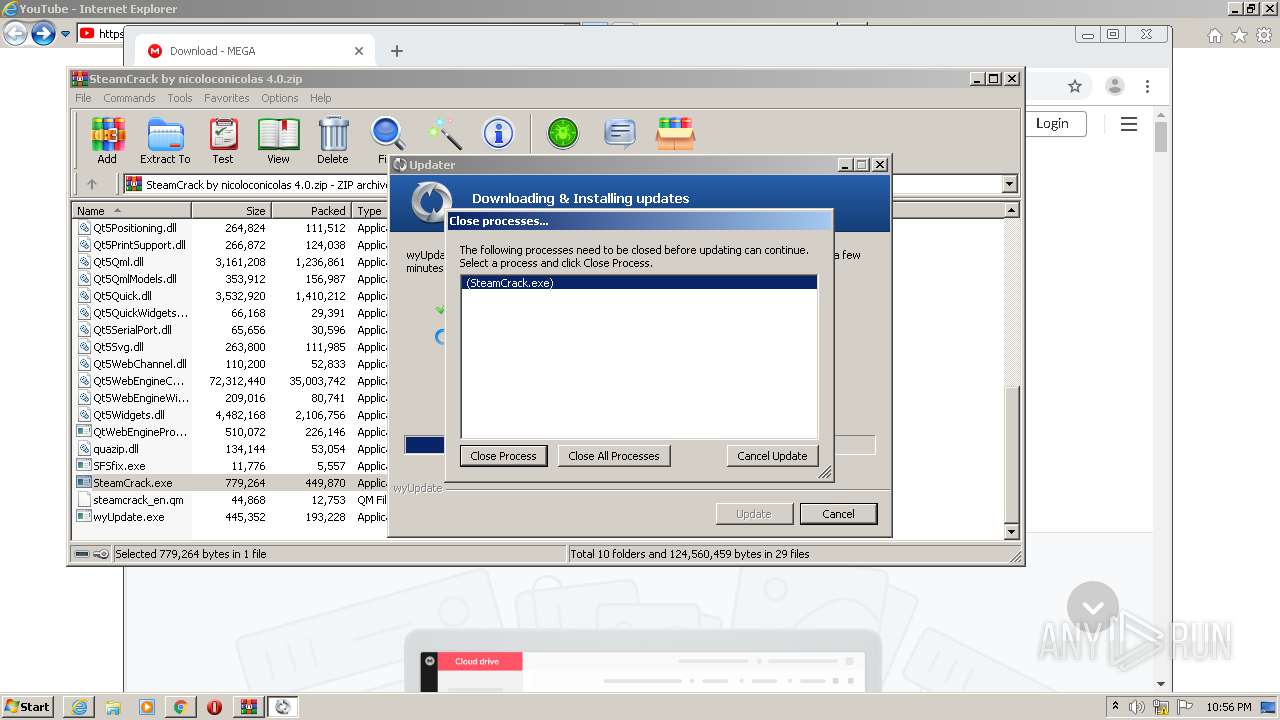Click Cancel in the Updater window
Image resolution: width=1280 pixels, height=720 pixels.
tap(838, 514)
